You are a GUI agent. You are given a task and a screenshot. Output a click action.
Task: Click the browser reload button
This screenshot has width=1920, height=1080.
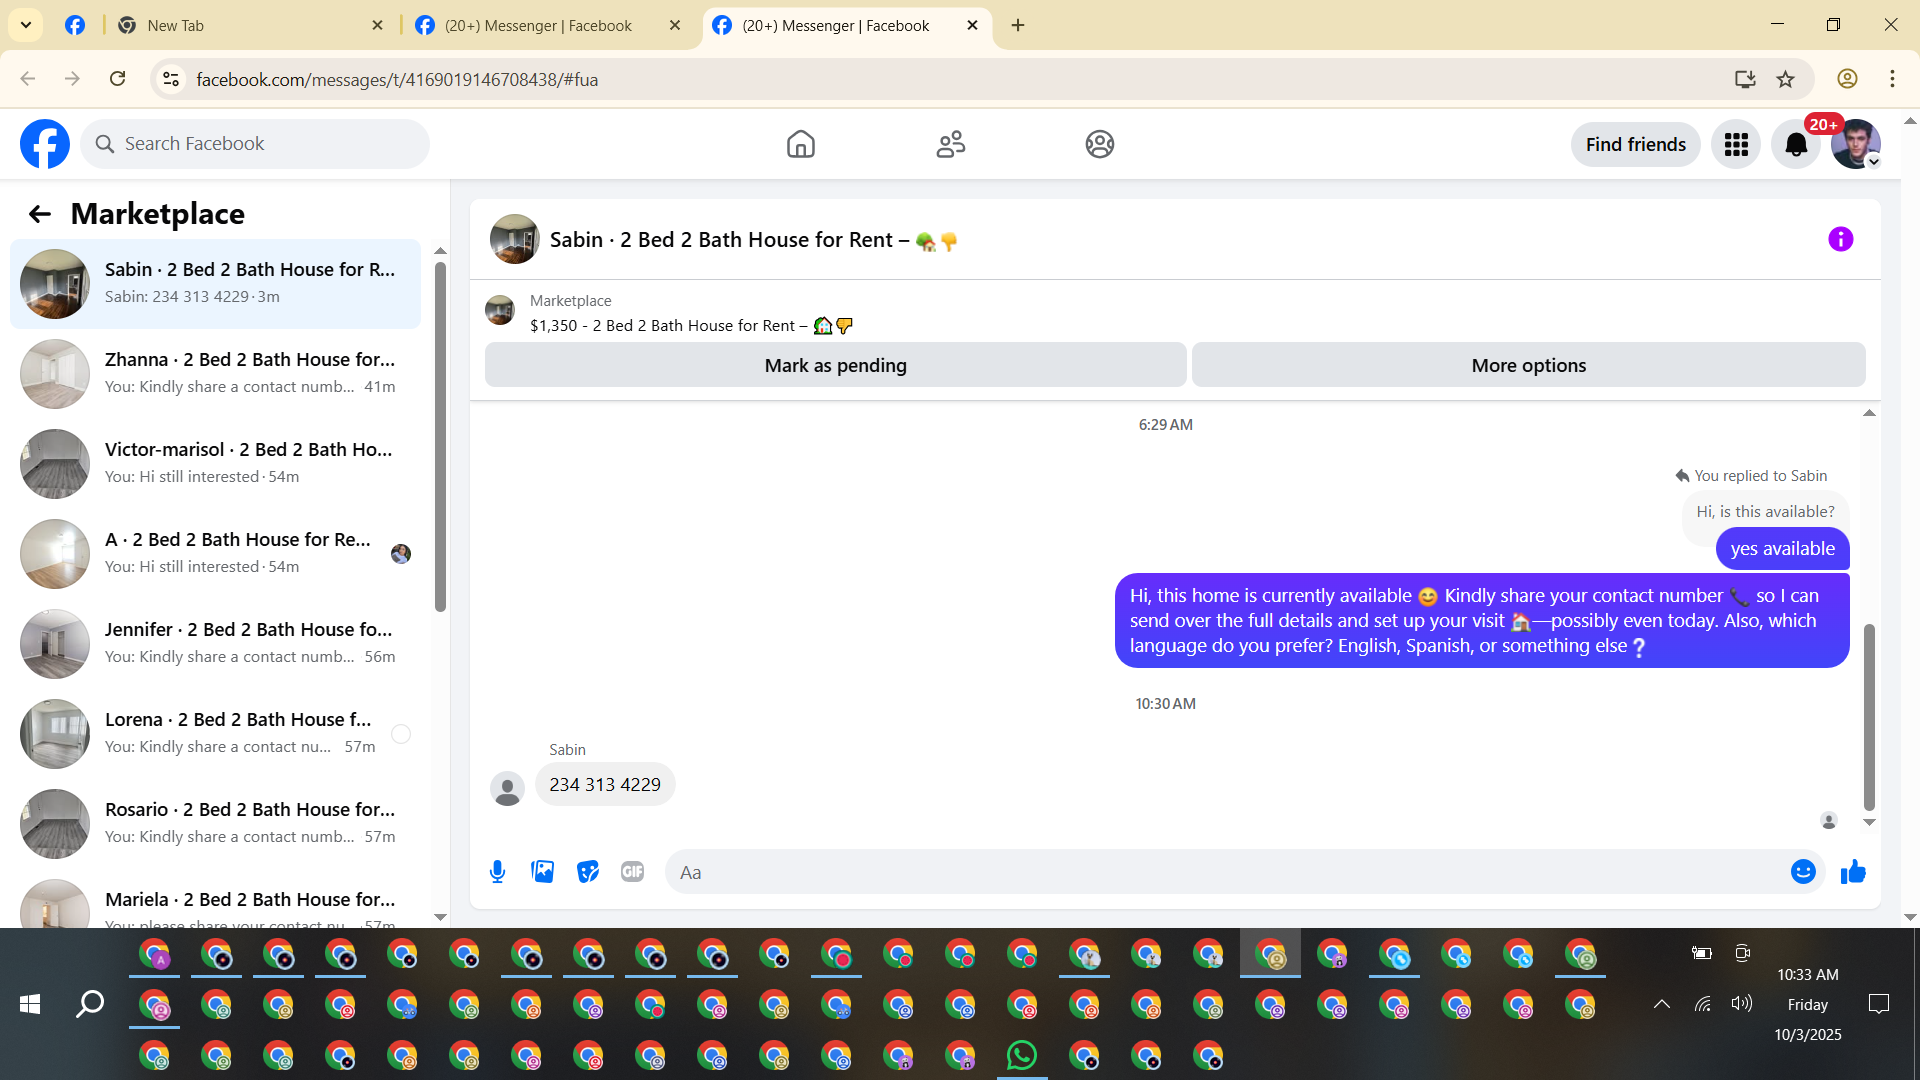click(118, 79)
